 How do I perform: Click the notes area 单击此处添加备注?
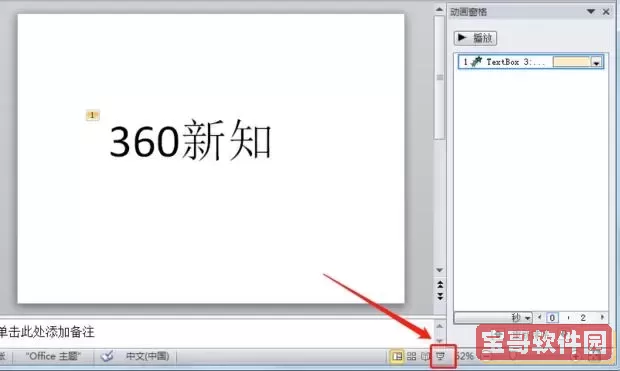[47, 332]
